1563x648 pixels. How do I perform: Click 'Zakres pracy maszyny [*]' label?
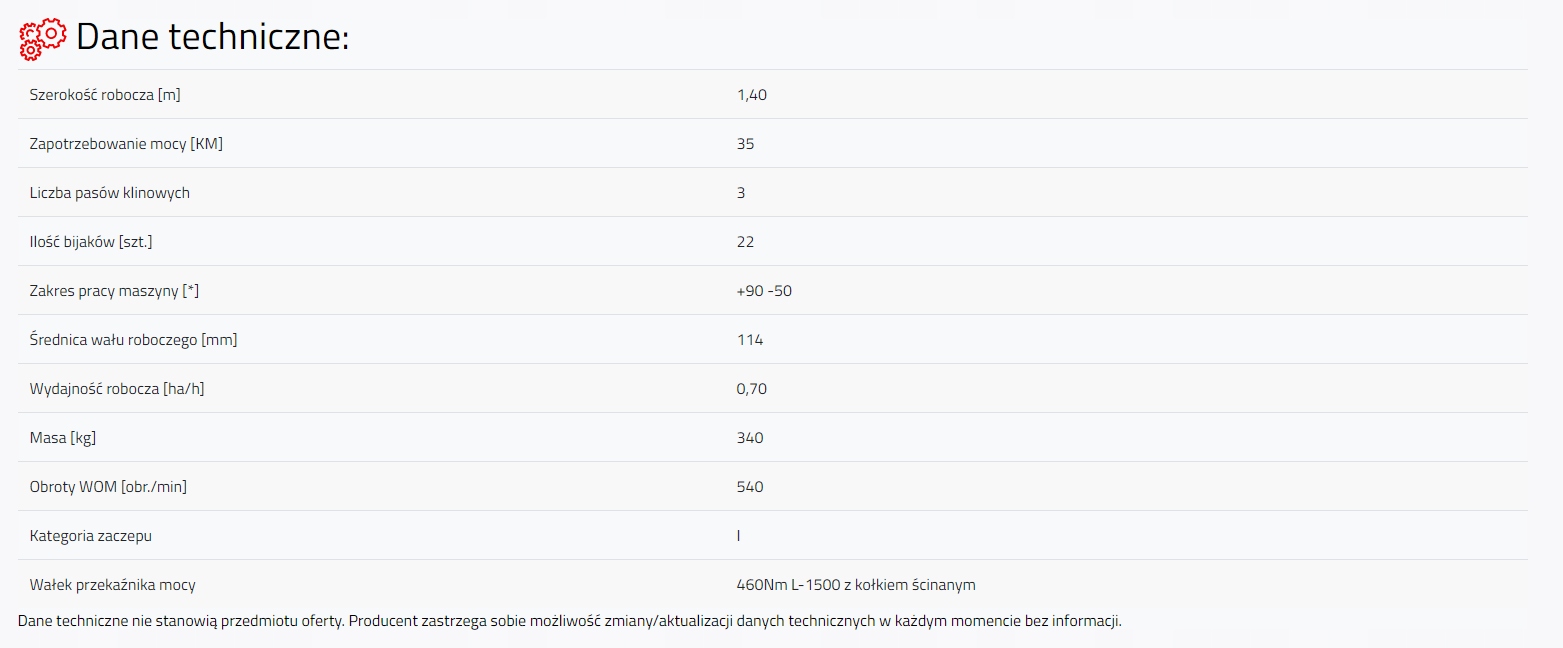tap(115, 291)
